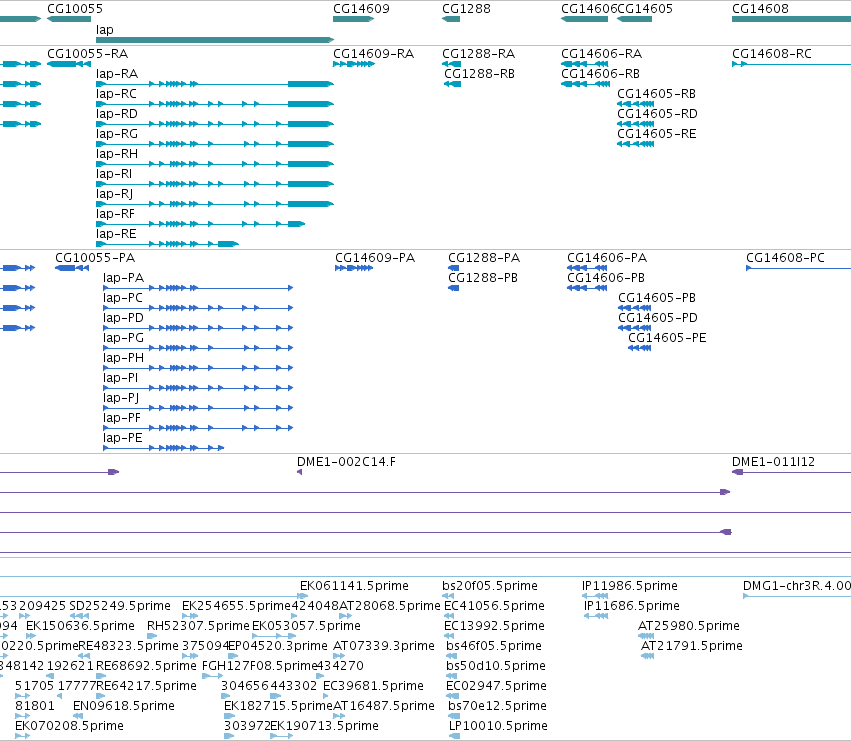Screen dimensions: 851x741
Task: Select transcript lap-RD
Action: 215,124
